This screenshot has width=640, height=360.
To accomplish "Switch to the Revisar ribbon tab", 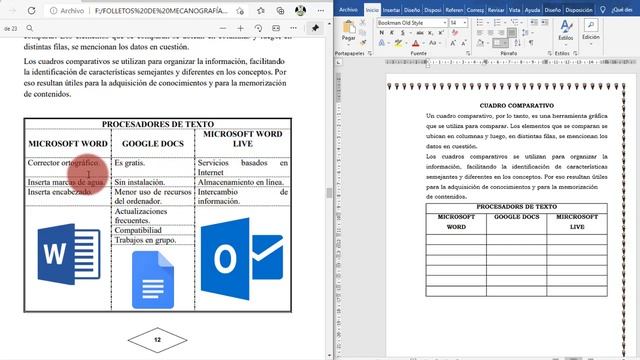I will (x=496, y=10).
